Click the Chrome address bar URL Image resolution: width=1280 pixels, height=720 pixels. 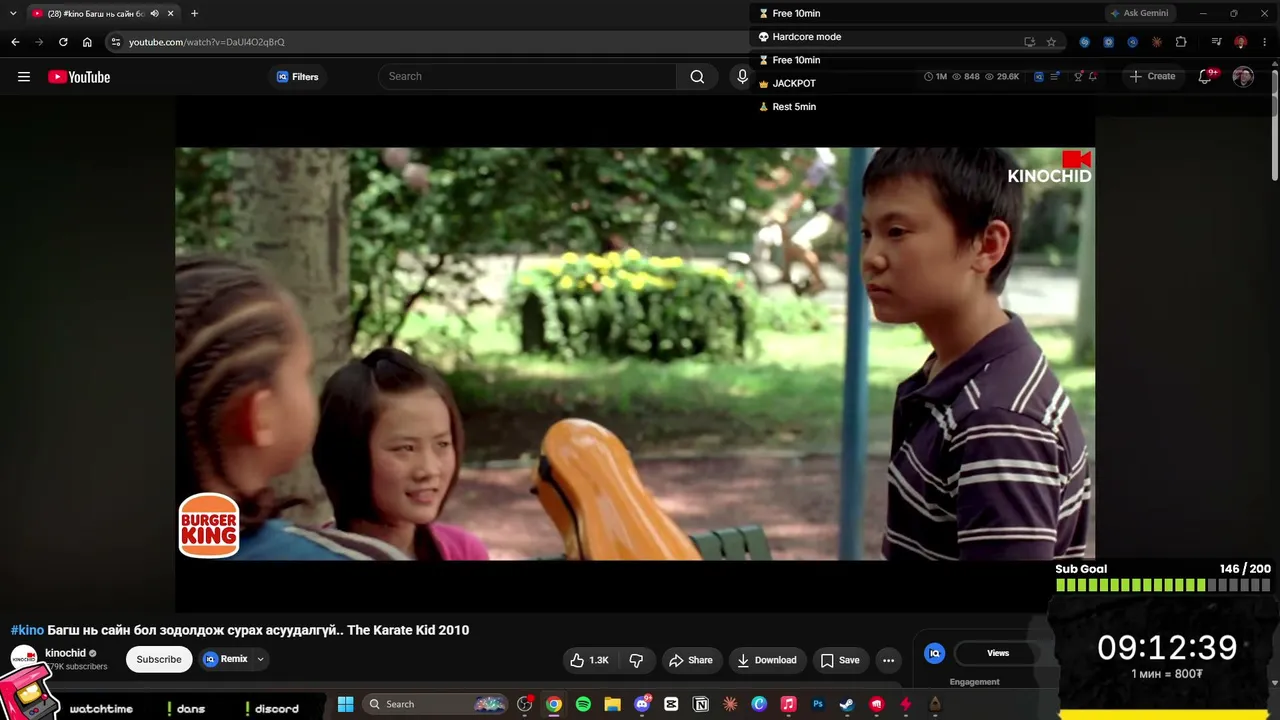click(207, 42)
